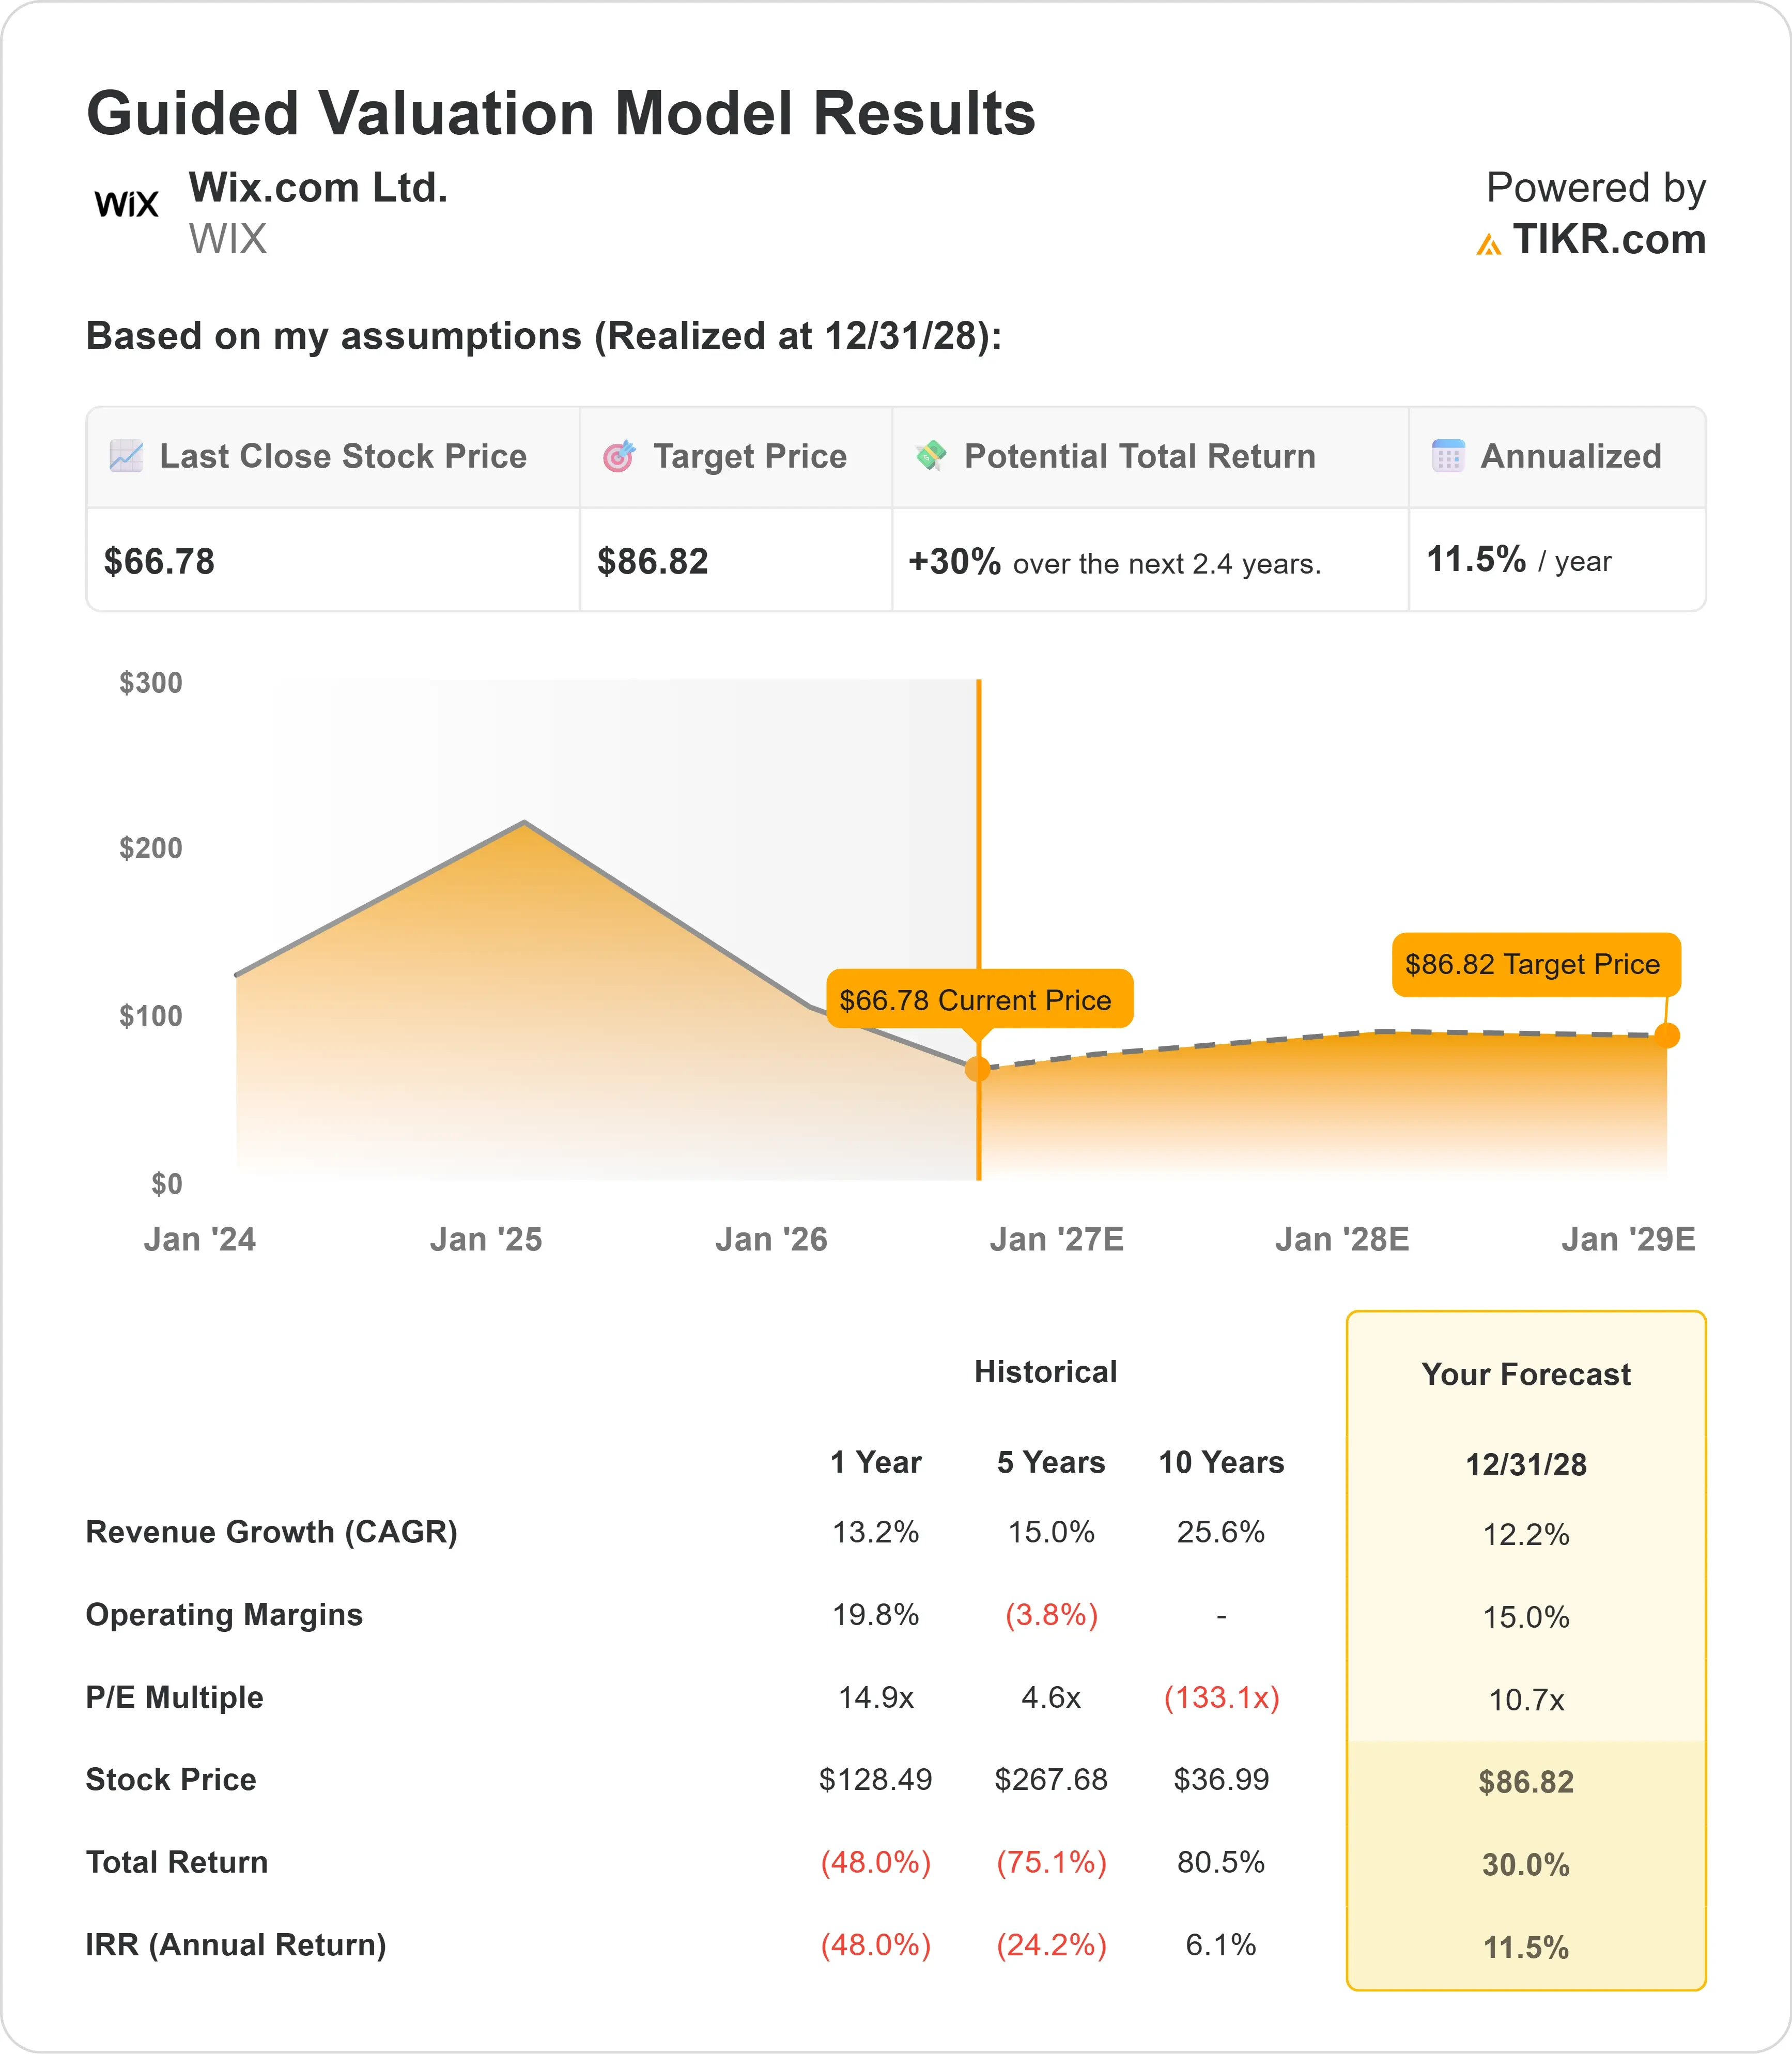Click the 30.0% forecast total return
Viewport: 1792px width, 2054px height.
[1526, 1865]
